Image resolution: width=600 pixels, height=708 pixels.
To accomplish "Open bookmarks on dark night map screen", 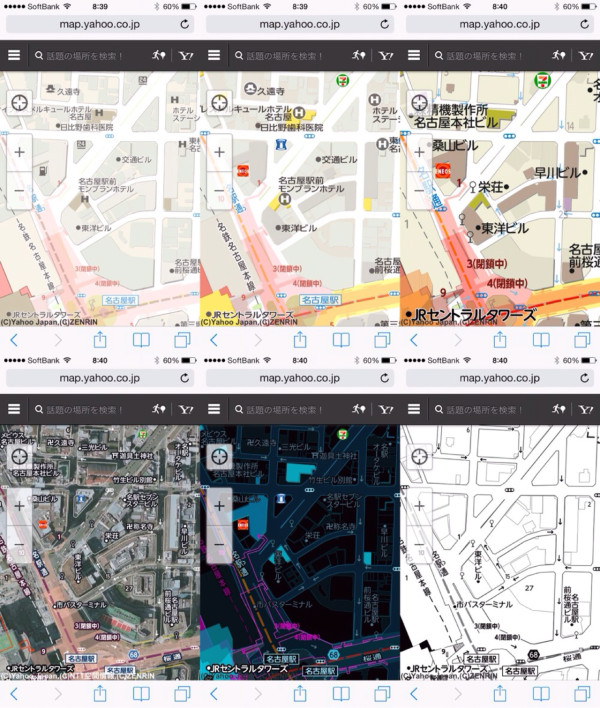I will [x=341, y=694].
